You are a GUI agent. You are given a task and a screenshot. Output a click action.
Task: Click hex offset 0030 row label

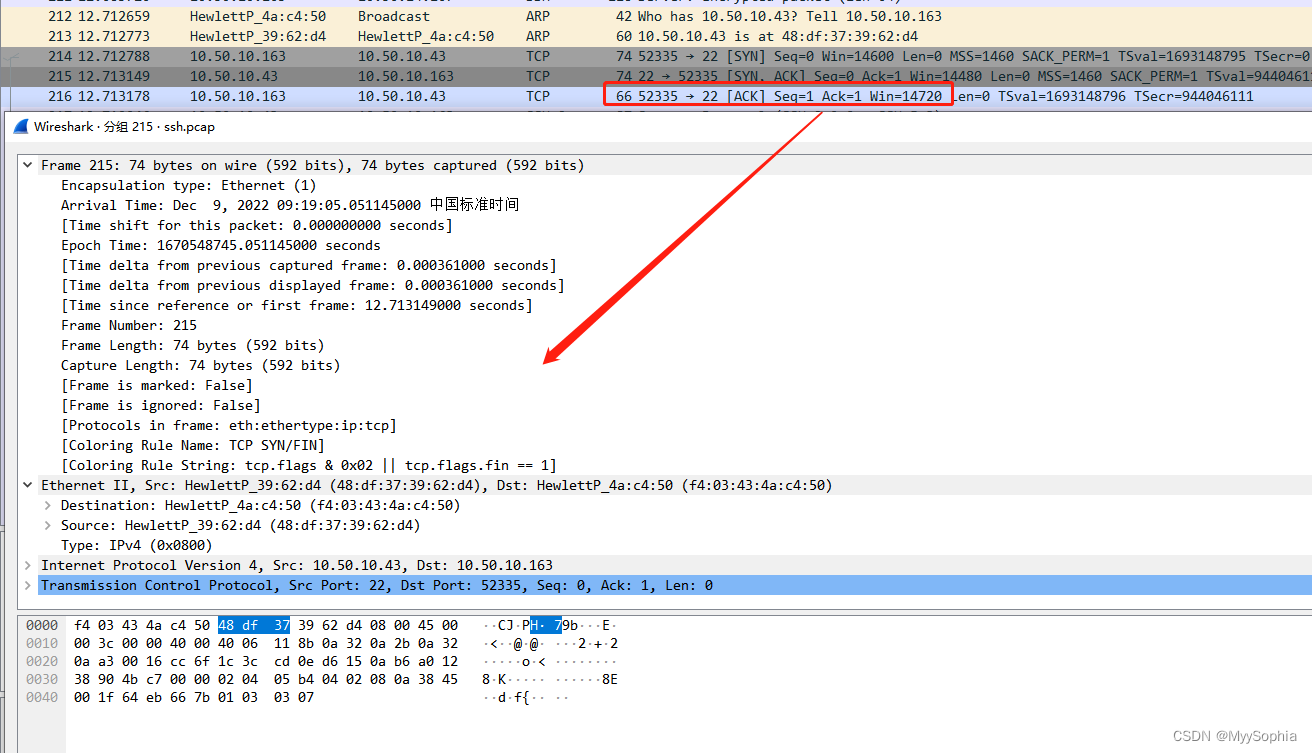coord(42,679)
